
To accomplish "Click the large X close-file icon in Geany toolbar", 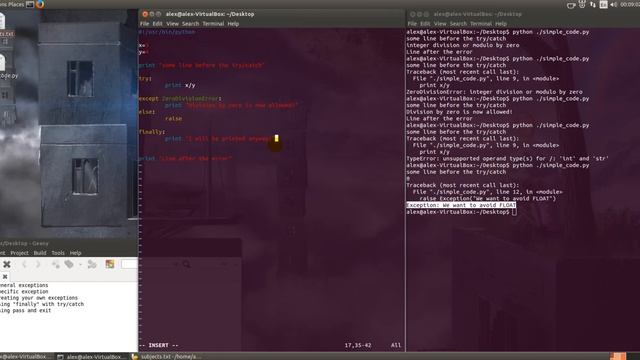I will point(7,264).
